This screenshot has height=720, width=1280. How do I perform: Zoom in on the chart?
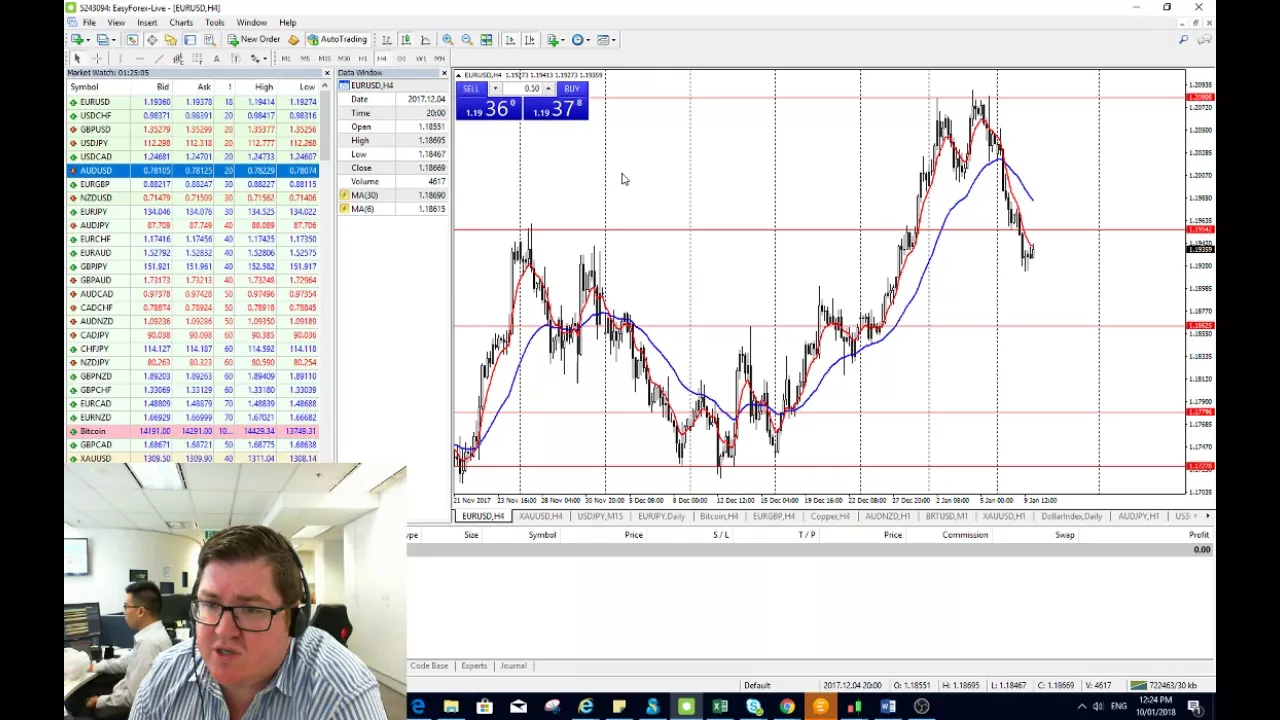click(x=448, y=40)
